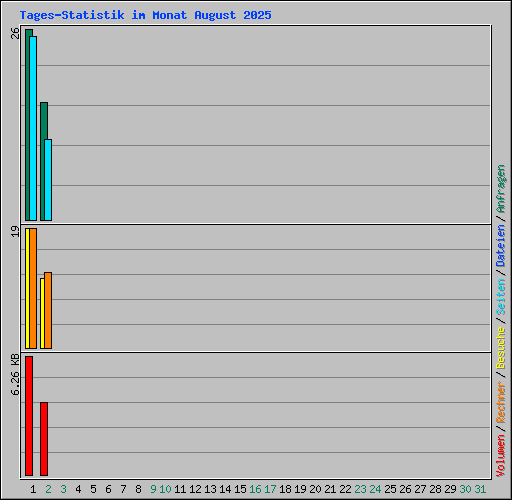512x500 pixels.
Task: Click day label 20 on the x-axis
Action: [x=315, y=489]
